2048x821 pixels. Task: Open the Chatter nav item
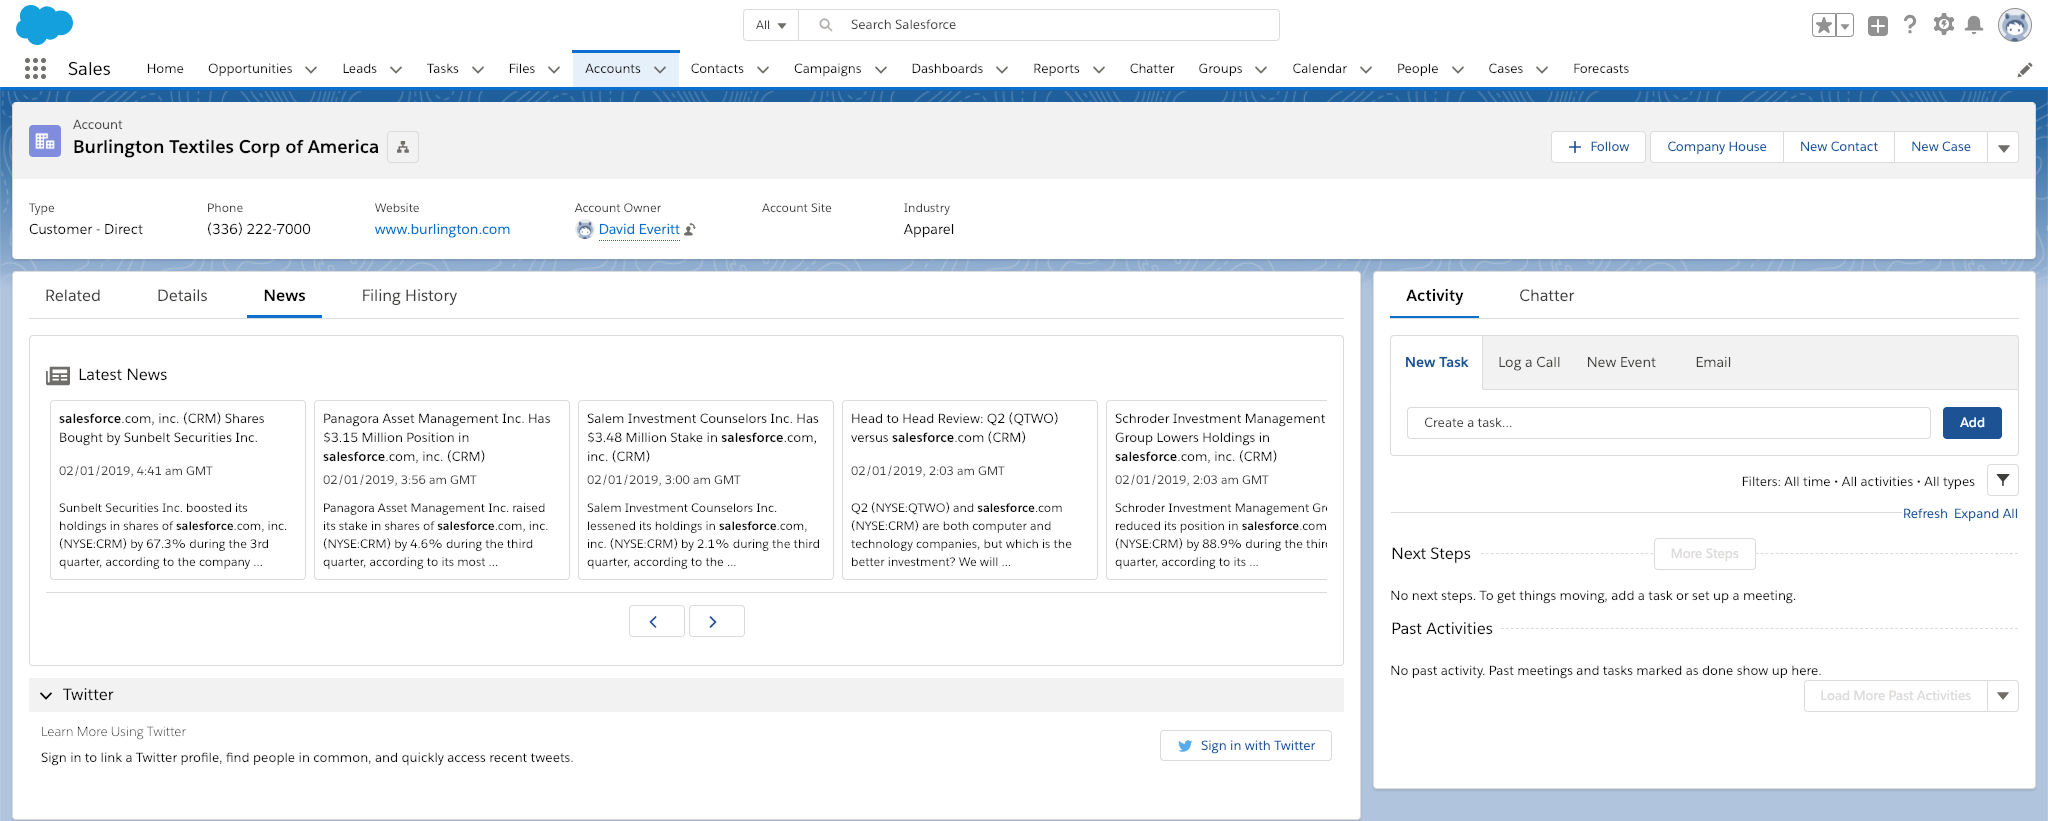(x=1152, y=69)
